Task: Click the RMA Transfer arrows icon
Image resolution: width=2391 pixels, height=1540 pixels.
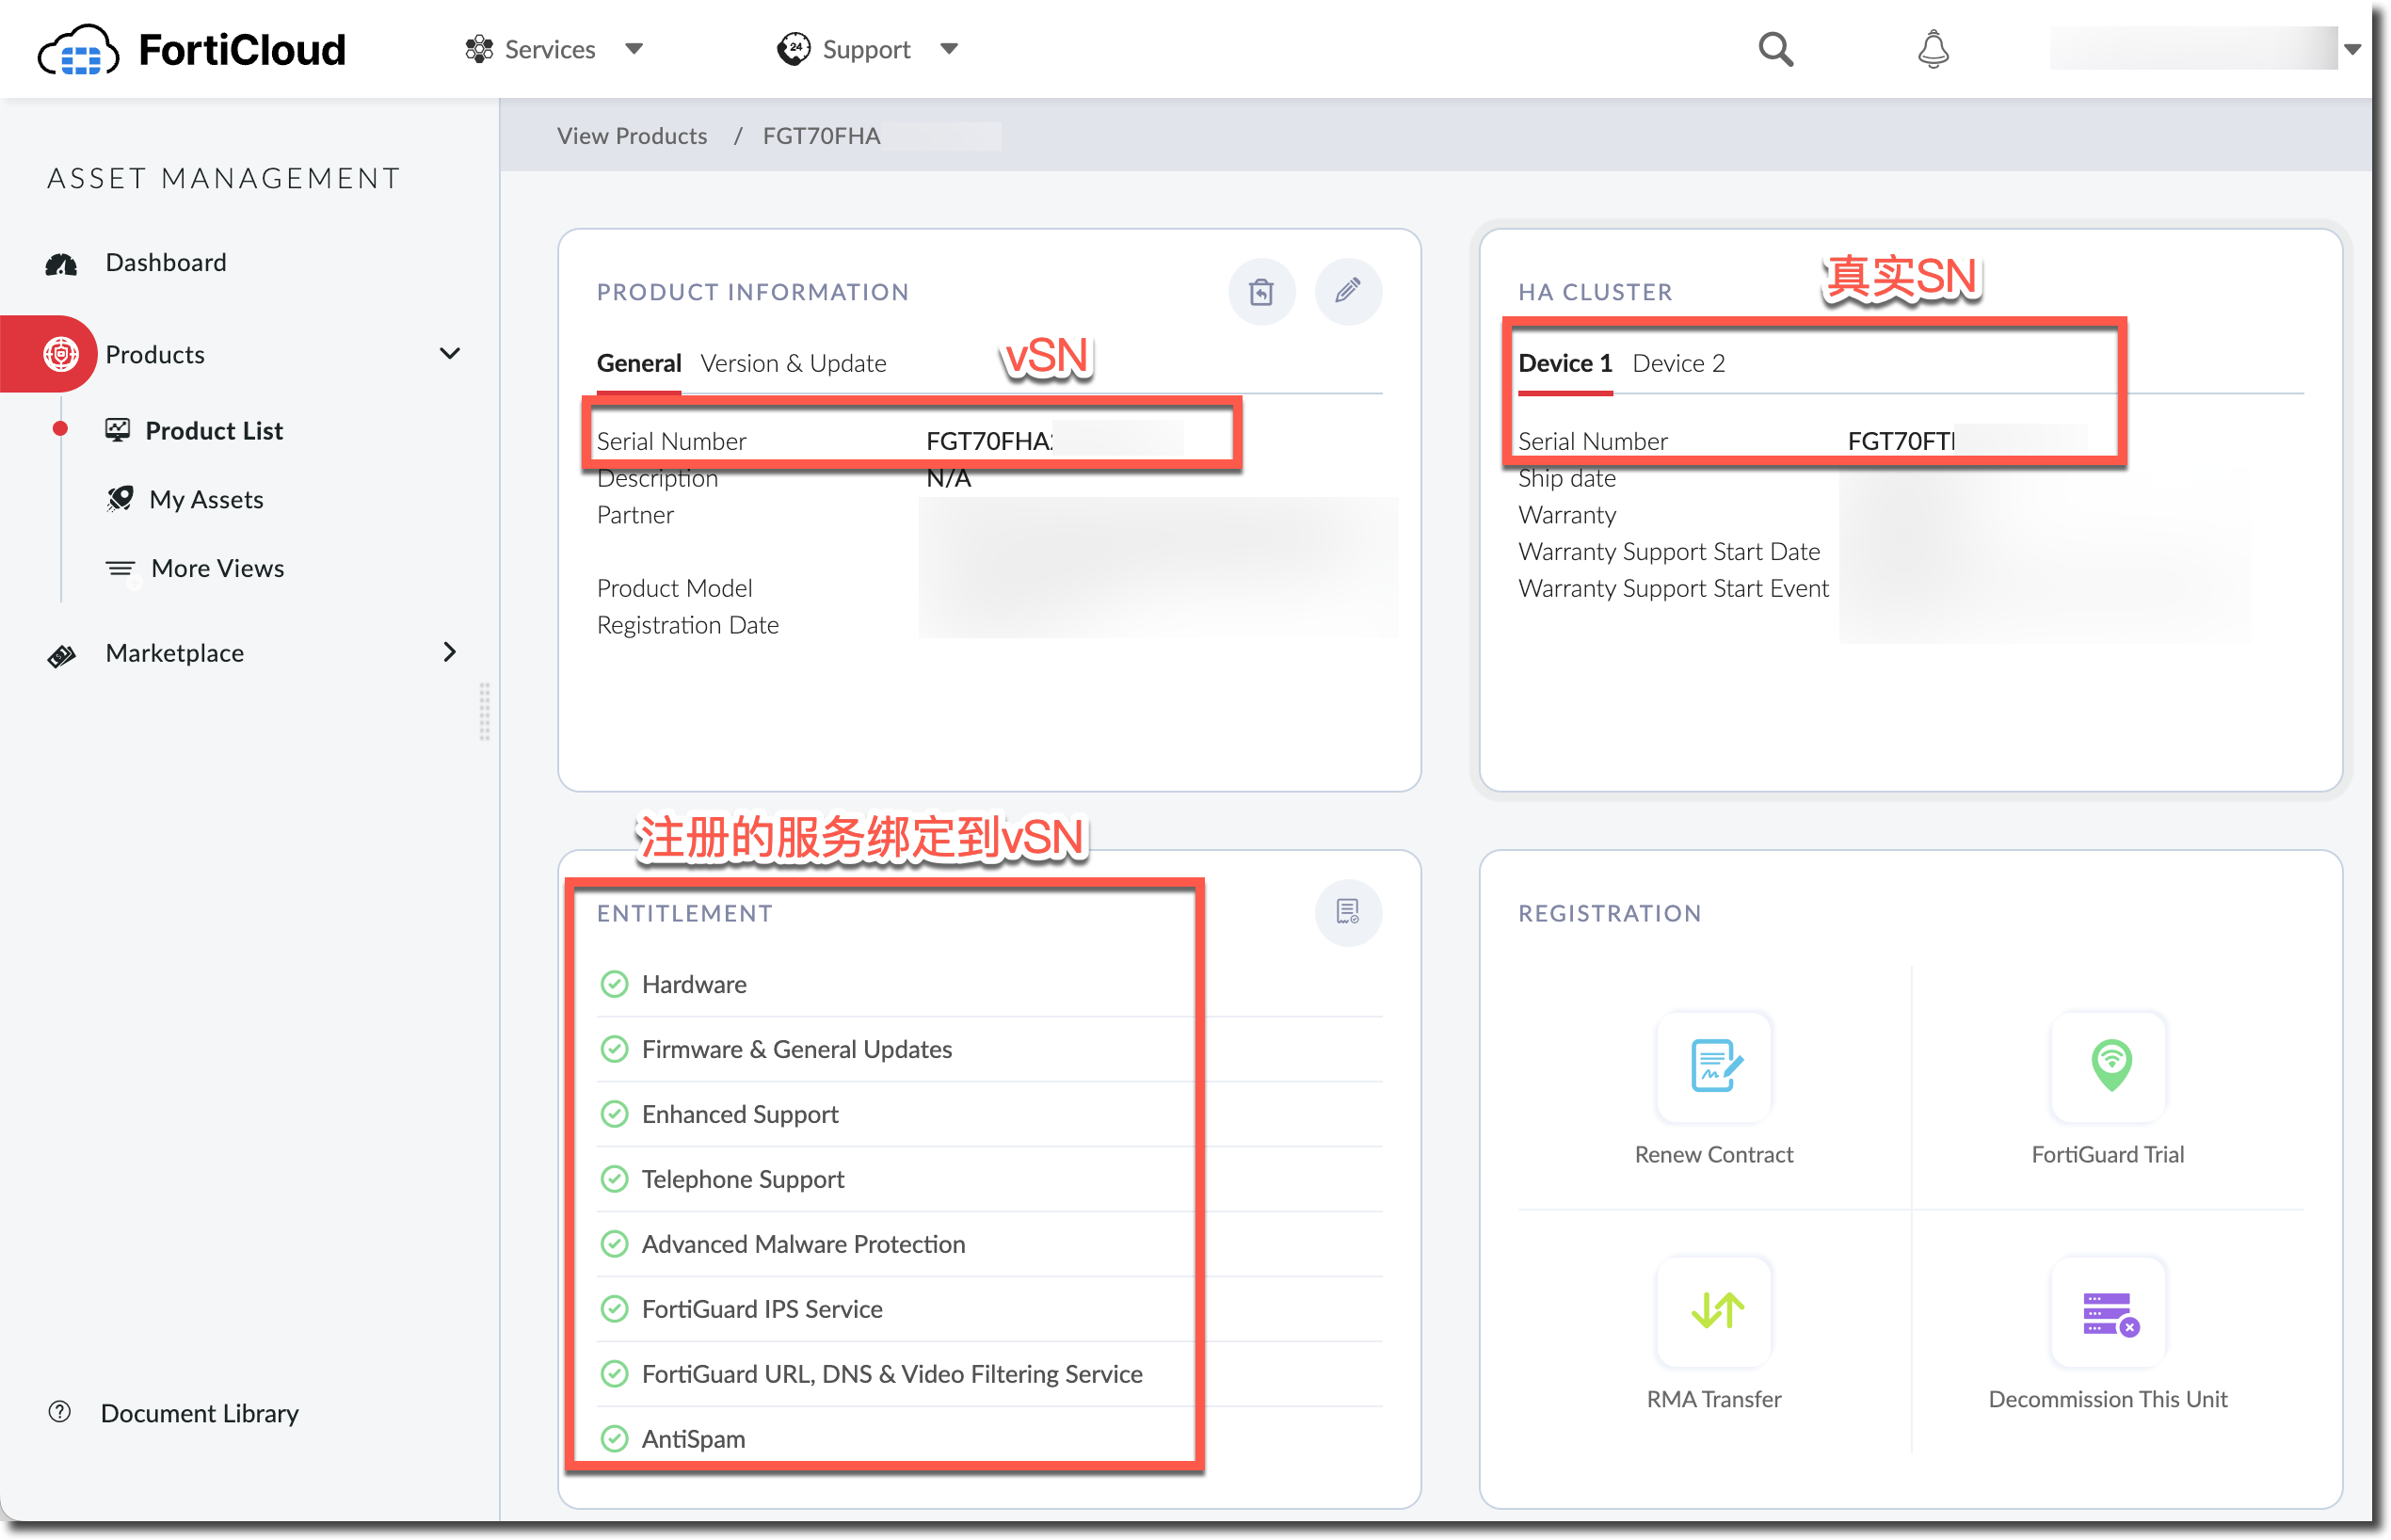Action: (1714, 1311)
